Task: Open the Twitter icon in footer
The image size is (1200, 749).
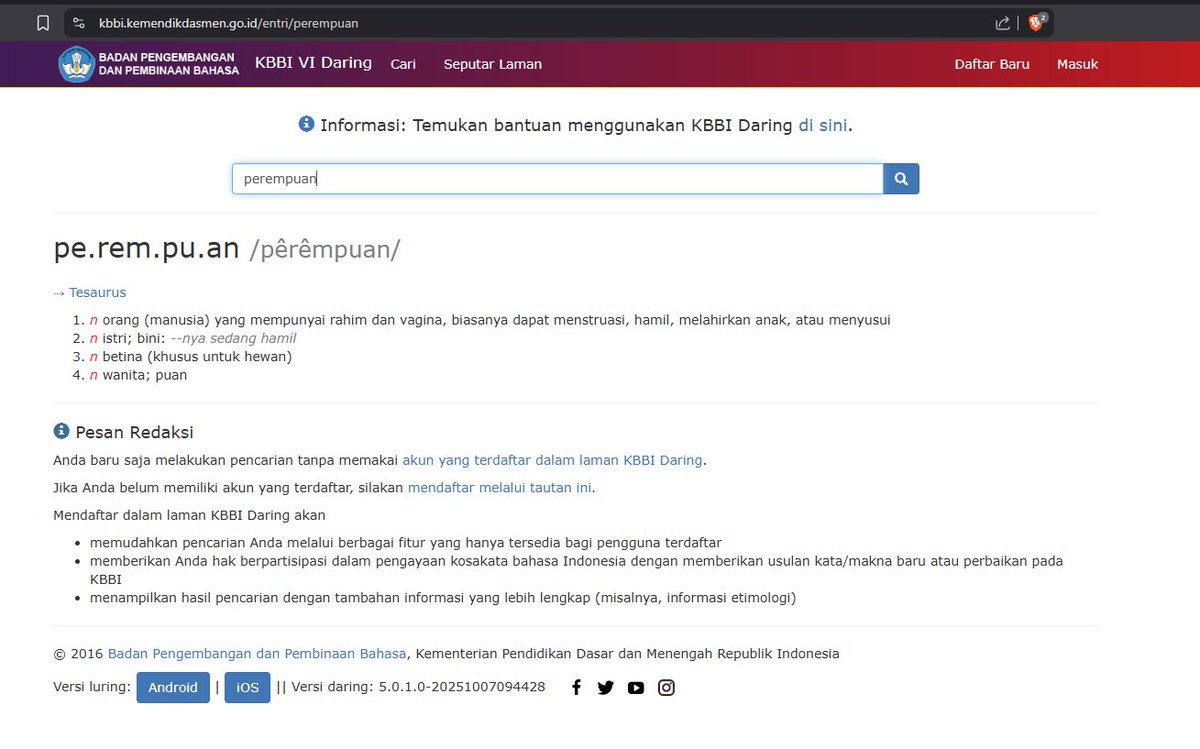Action: pyautogui.click(x=605, y=687)
